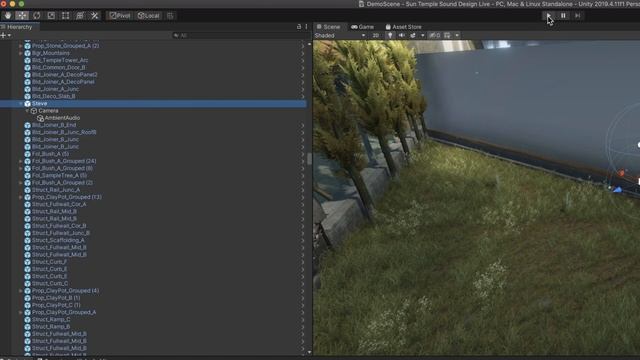Open the Shaded draw mode dropdown
The image size is (640, 360).
(340, 36)
